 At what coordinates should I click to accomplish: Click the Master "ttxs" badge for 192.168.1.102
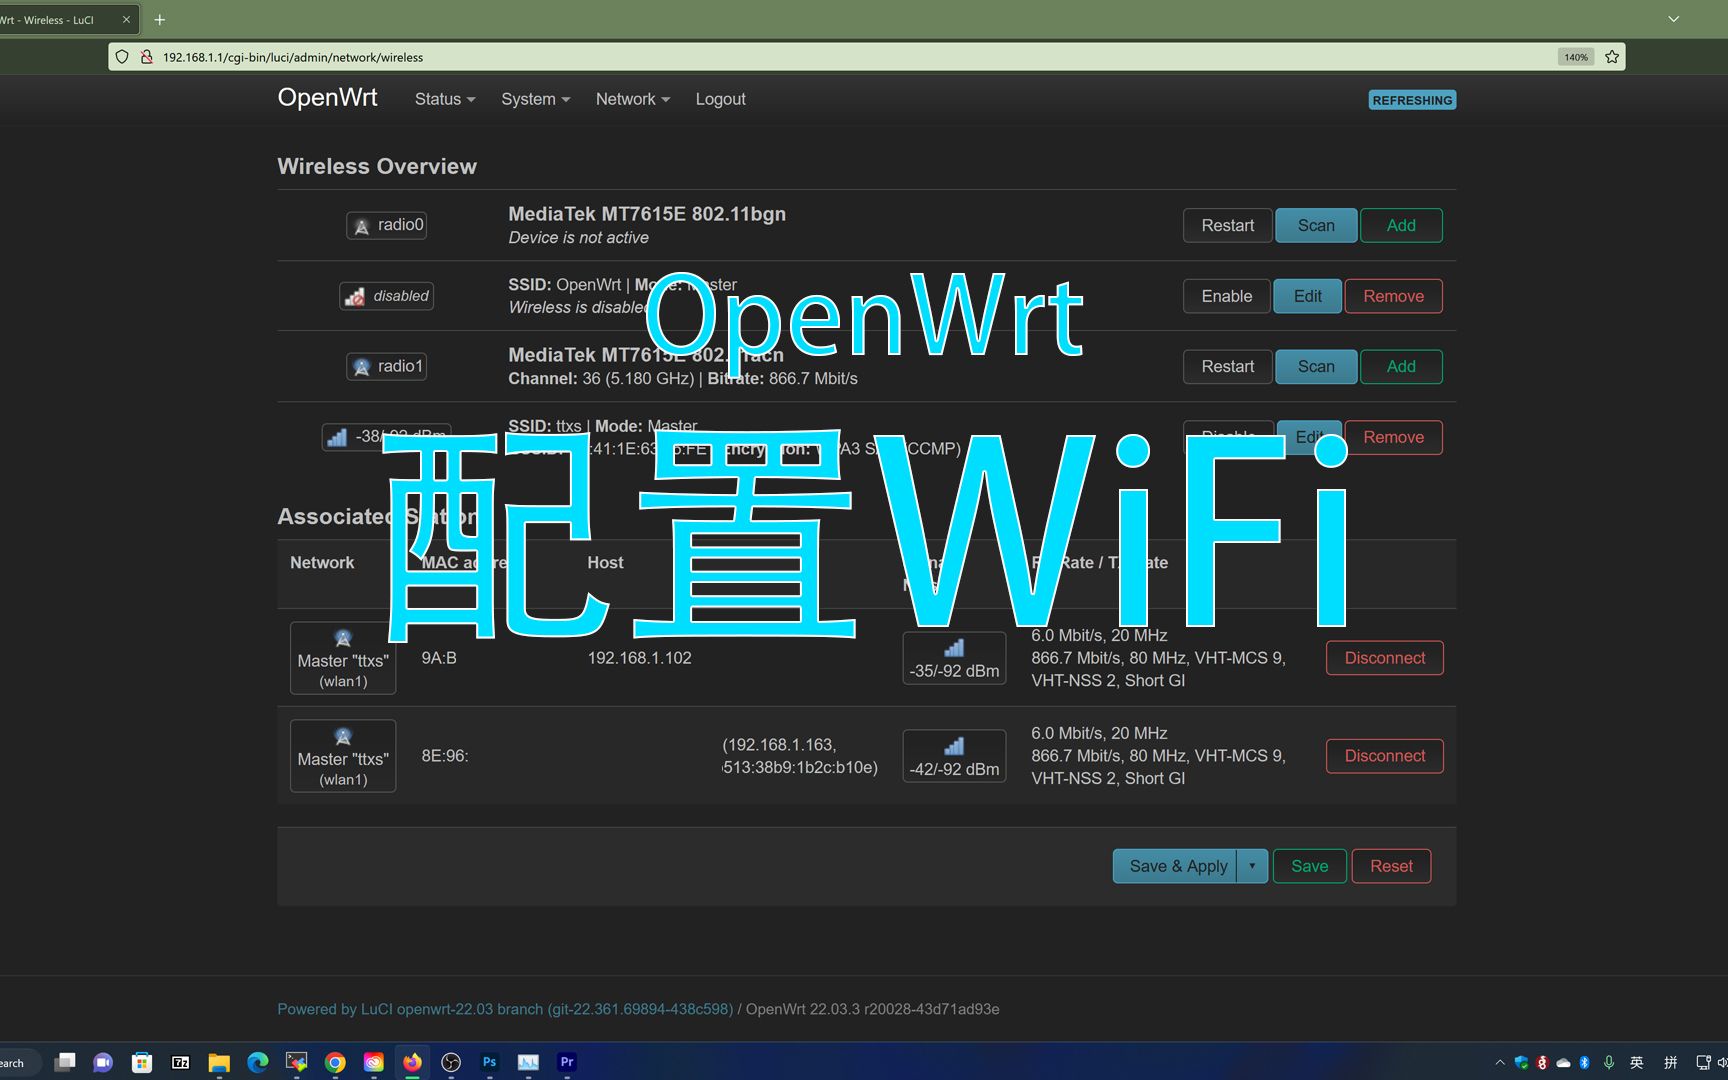click(x=343, y=658)
